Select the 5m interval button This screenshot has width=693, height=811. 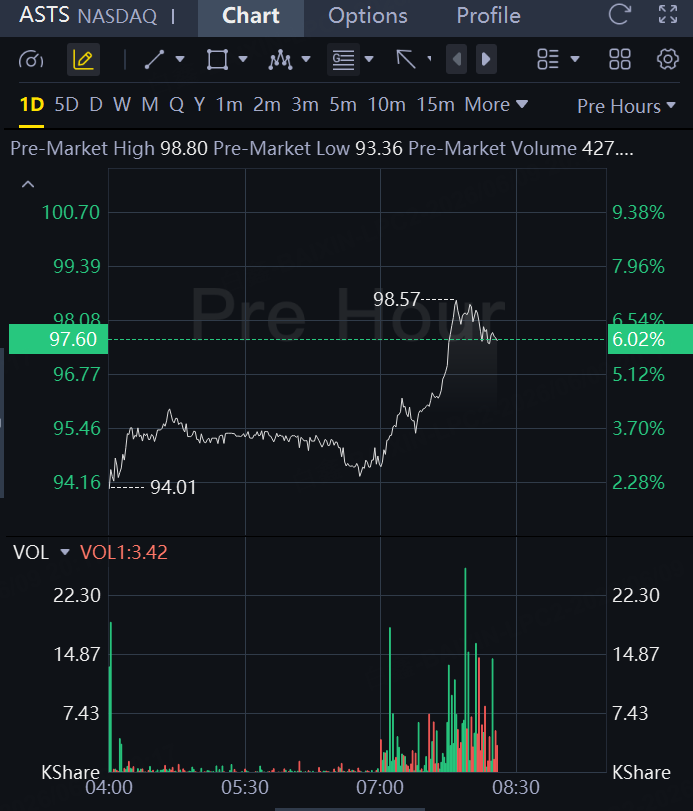click(343, 105)
